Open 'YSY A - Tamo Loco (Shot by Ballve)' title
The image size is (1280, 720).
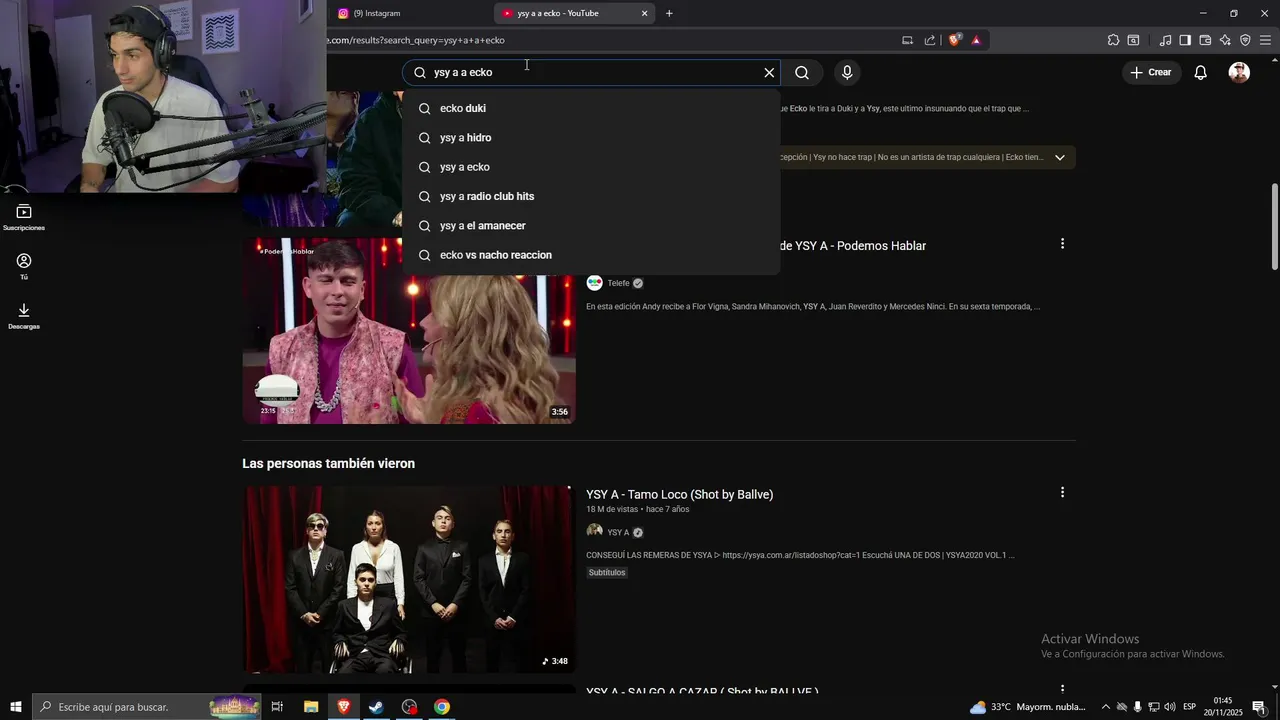coord(679,494)
